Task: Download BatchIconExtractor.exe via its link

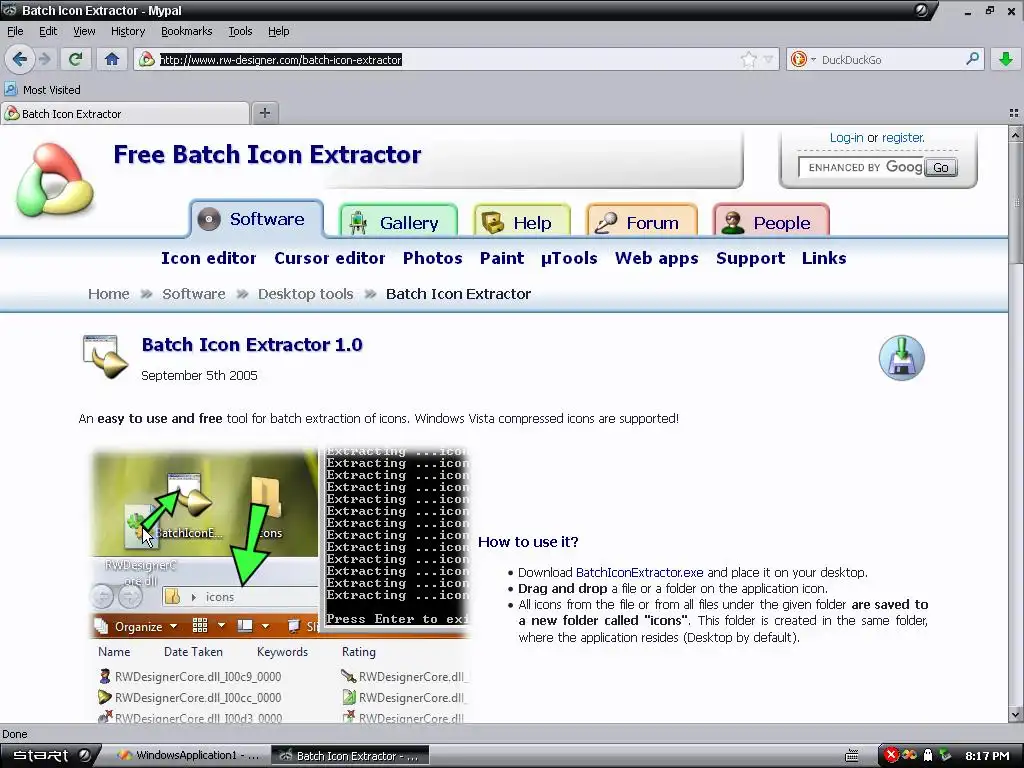Action: (x=639, y=573)
